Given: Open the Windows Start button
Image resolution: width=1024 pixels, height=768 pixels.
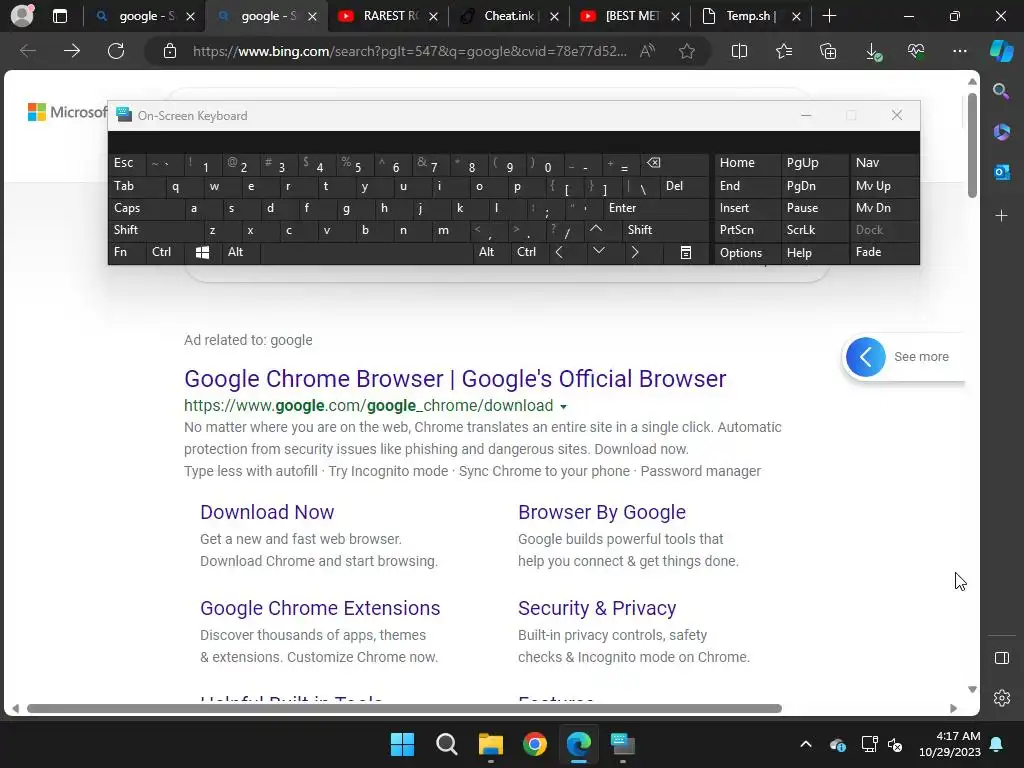Looking at the screenshot, I should click(402, 744).
